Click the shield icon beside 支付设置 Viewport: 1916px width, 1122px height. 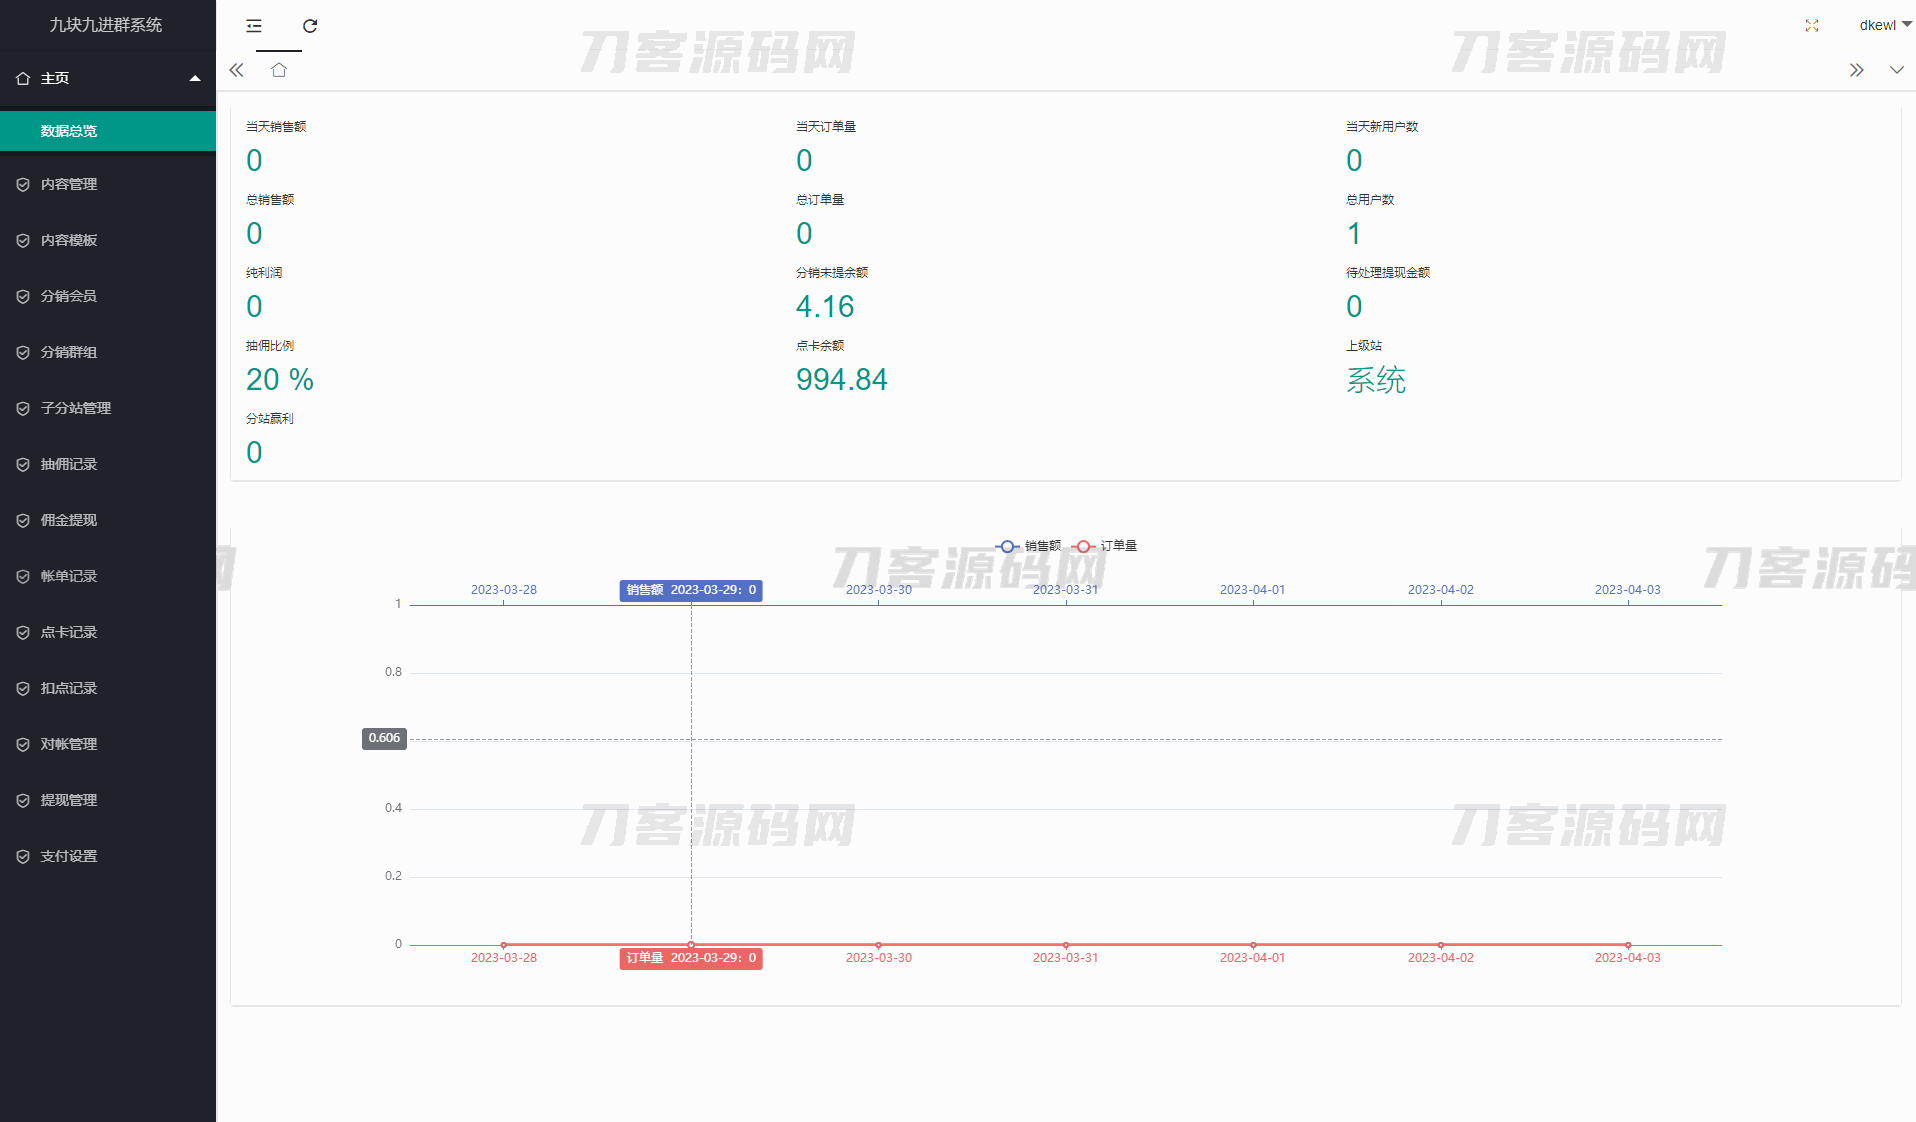pyautogui.click(x=23, y=856)
